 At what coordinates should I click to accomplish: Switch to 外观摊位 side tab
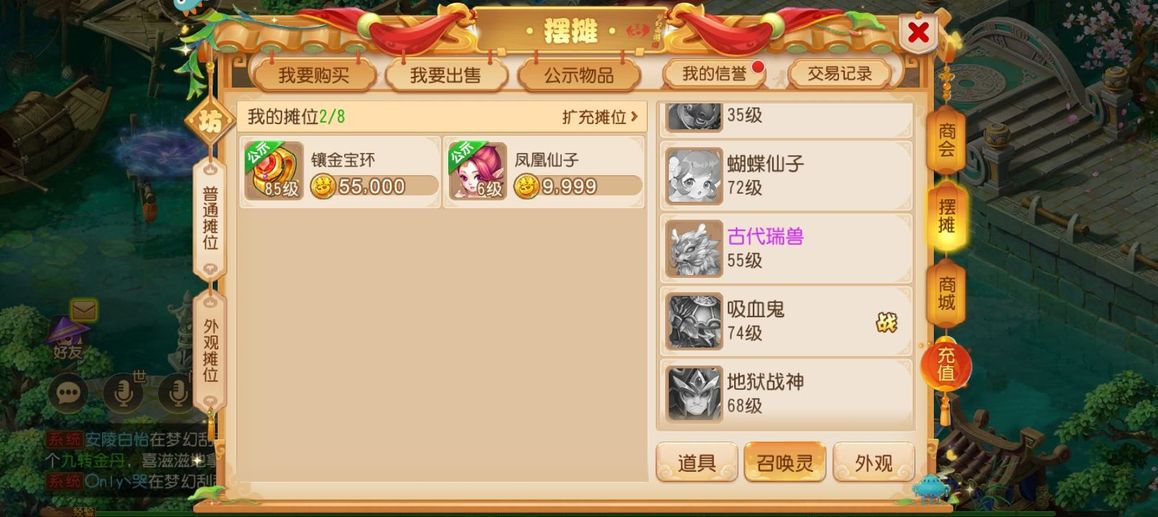coord(210,351)
